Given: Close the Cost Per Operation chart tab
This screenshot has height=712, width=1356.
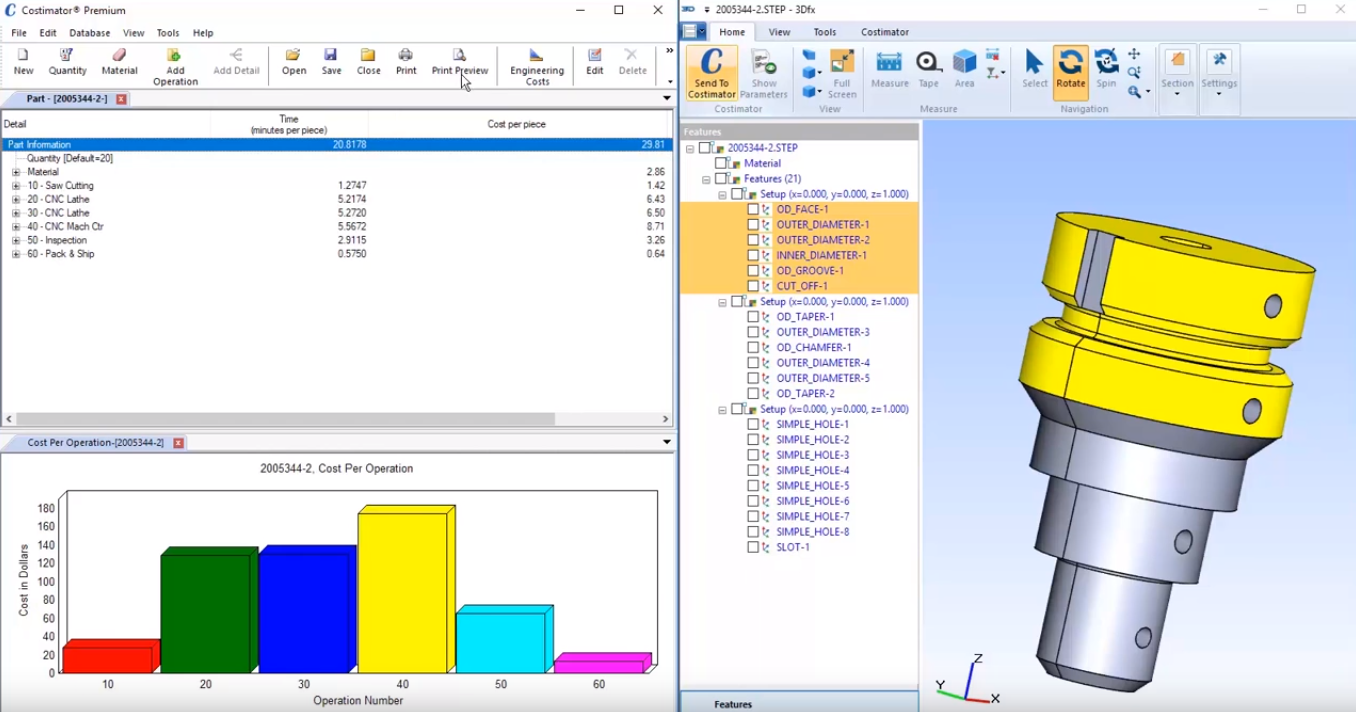Looking at the screenshot, I should point(178,442).
